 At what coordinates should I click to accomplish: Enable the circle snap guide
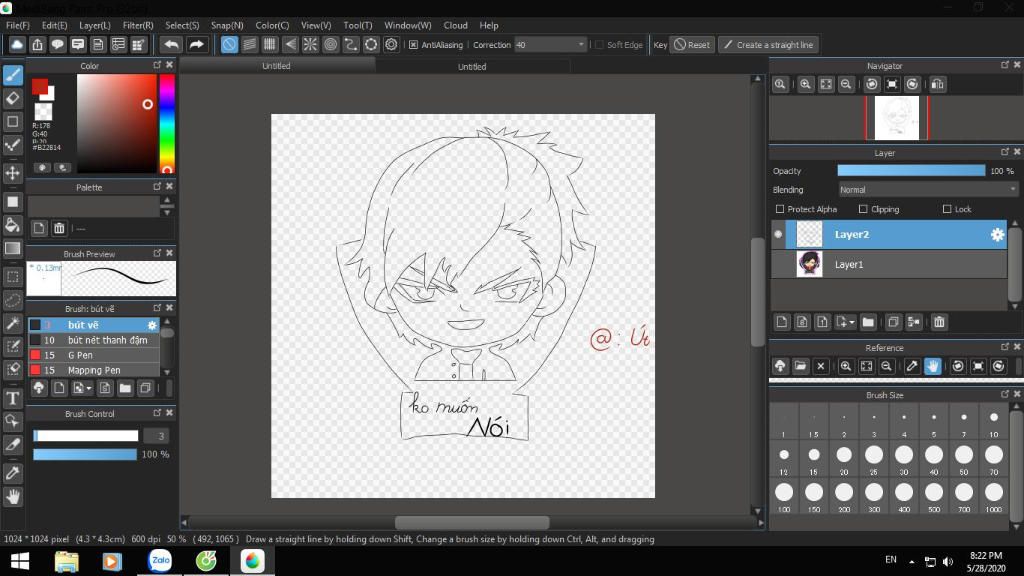[x=330, y=44]
